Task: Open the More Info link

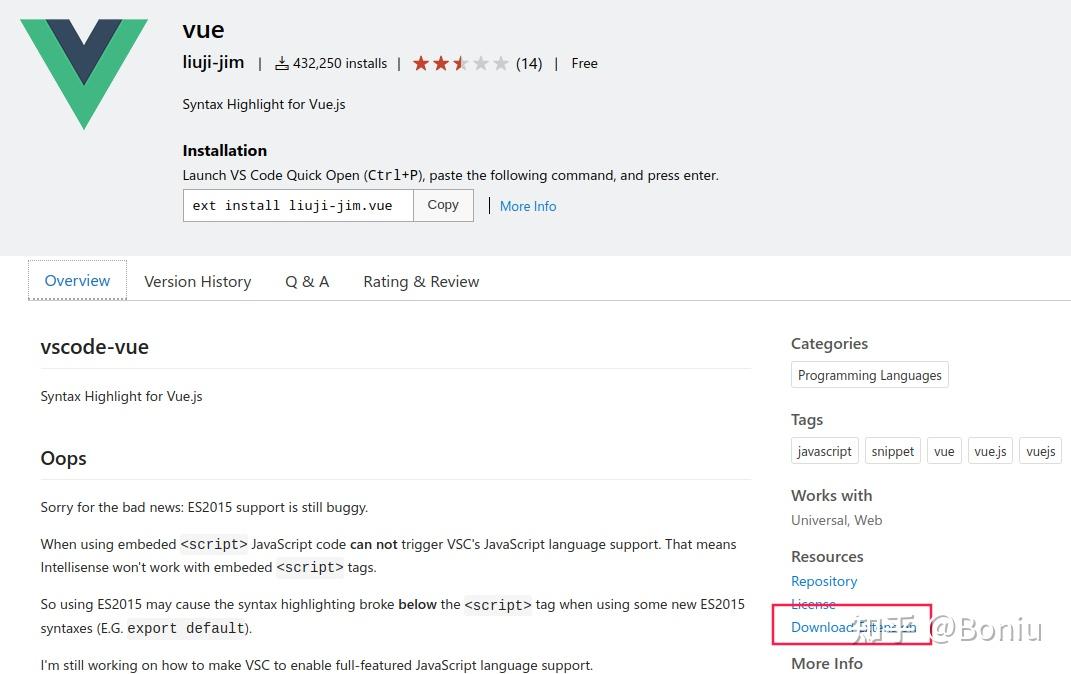Action: 528,206
